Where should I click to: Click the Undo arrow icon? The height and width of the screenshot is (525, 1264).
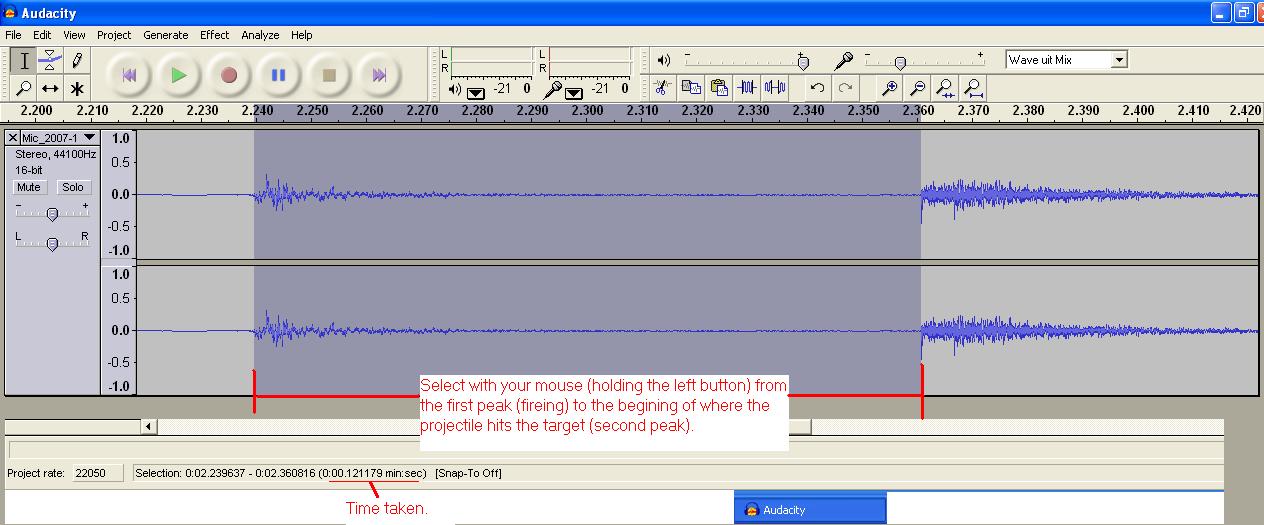[817, 88]
